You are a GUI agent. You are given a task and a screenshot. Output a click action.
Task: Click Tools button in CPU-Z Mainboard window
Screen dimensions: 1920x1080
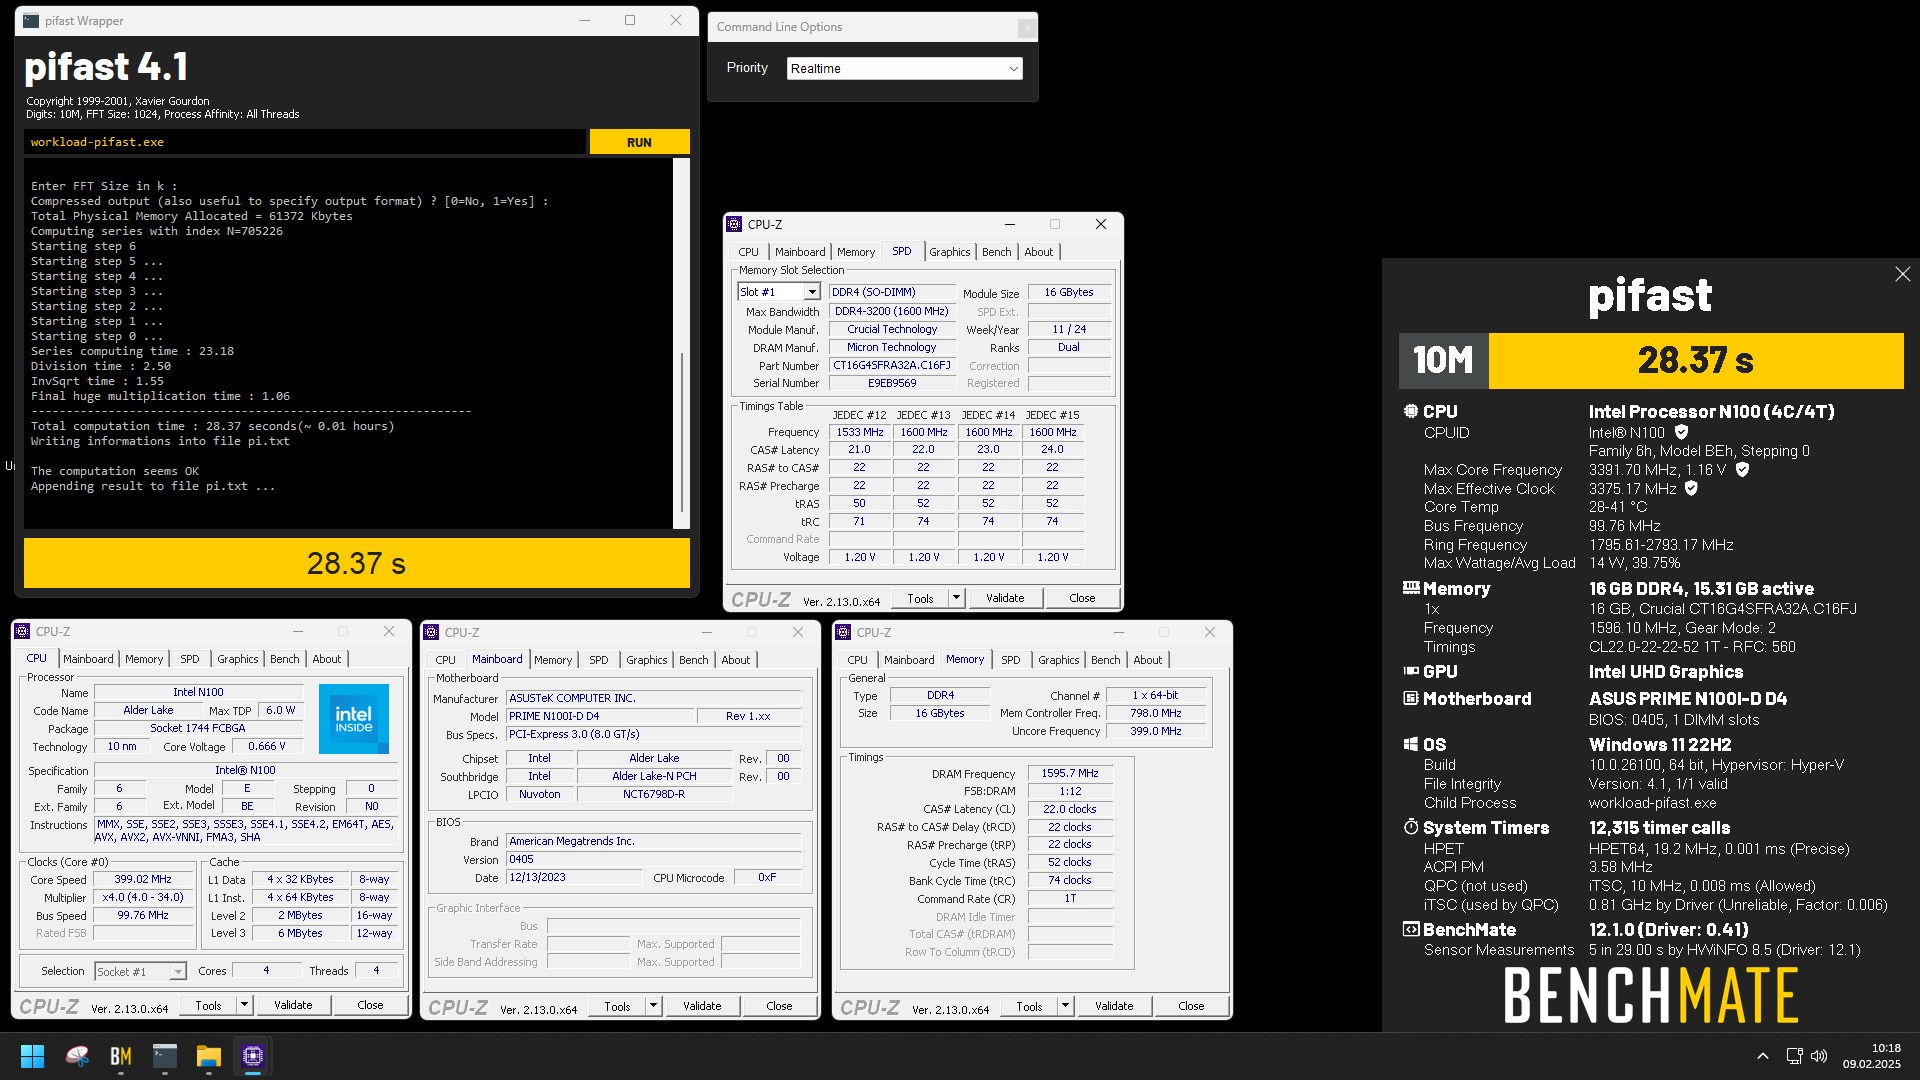click(617, 1006)
